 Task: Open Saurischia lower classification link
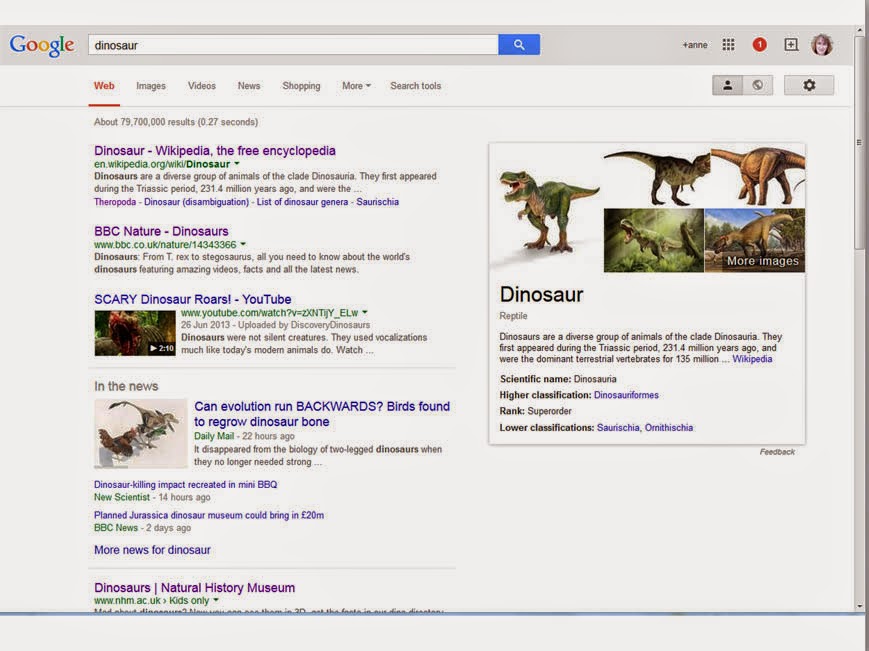(x=618, y=428)
